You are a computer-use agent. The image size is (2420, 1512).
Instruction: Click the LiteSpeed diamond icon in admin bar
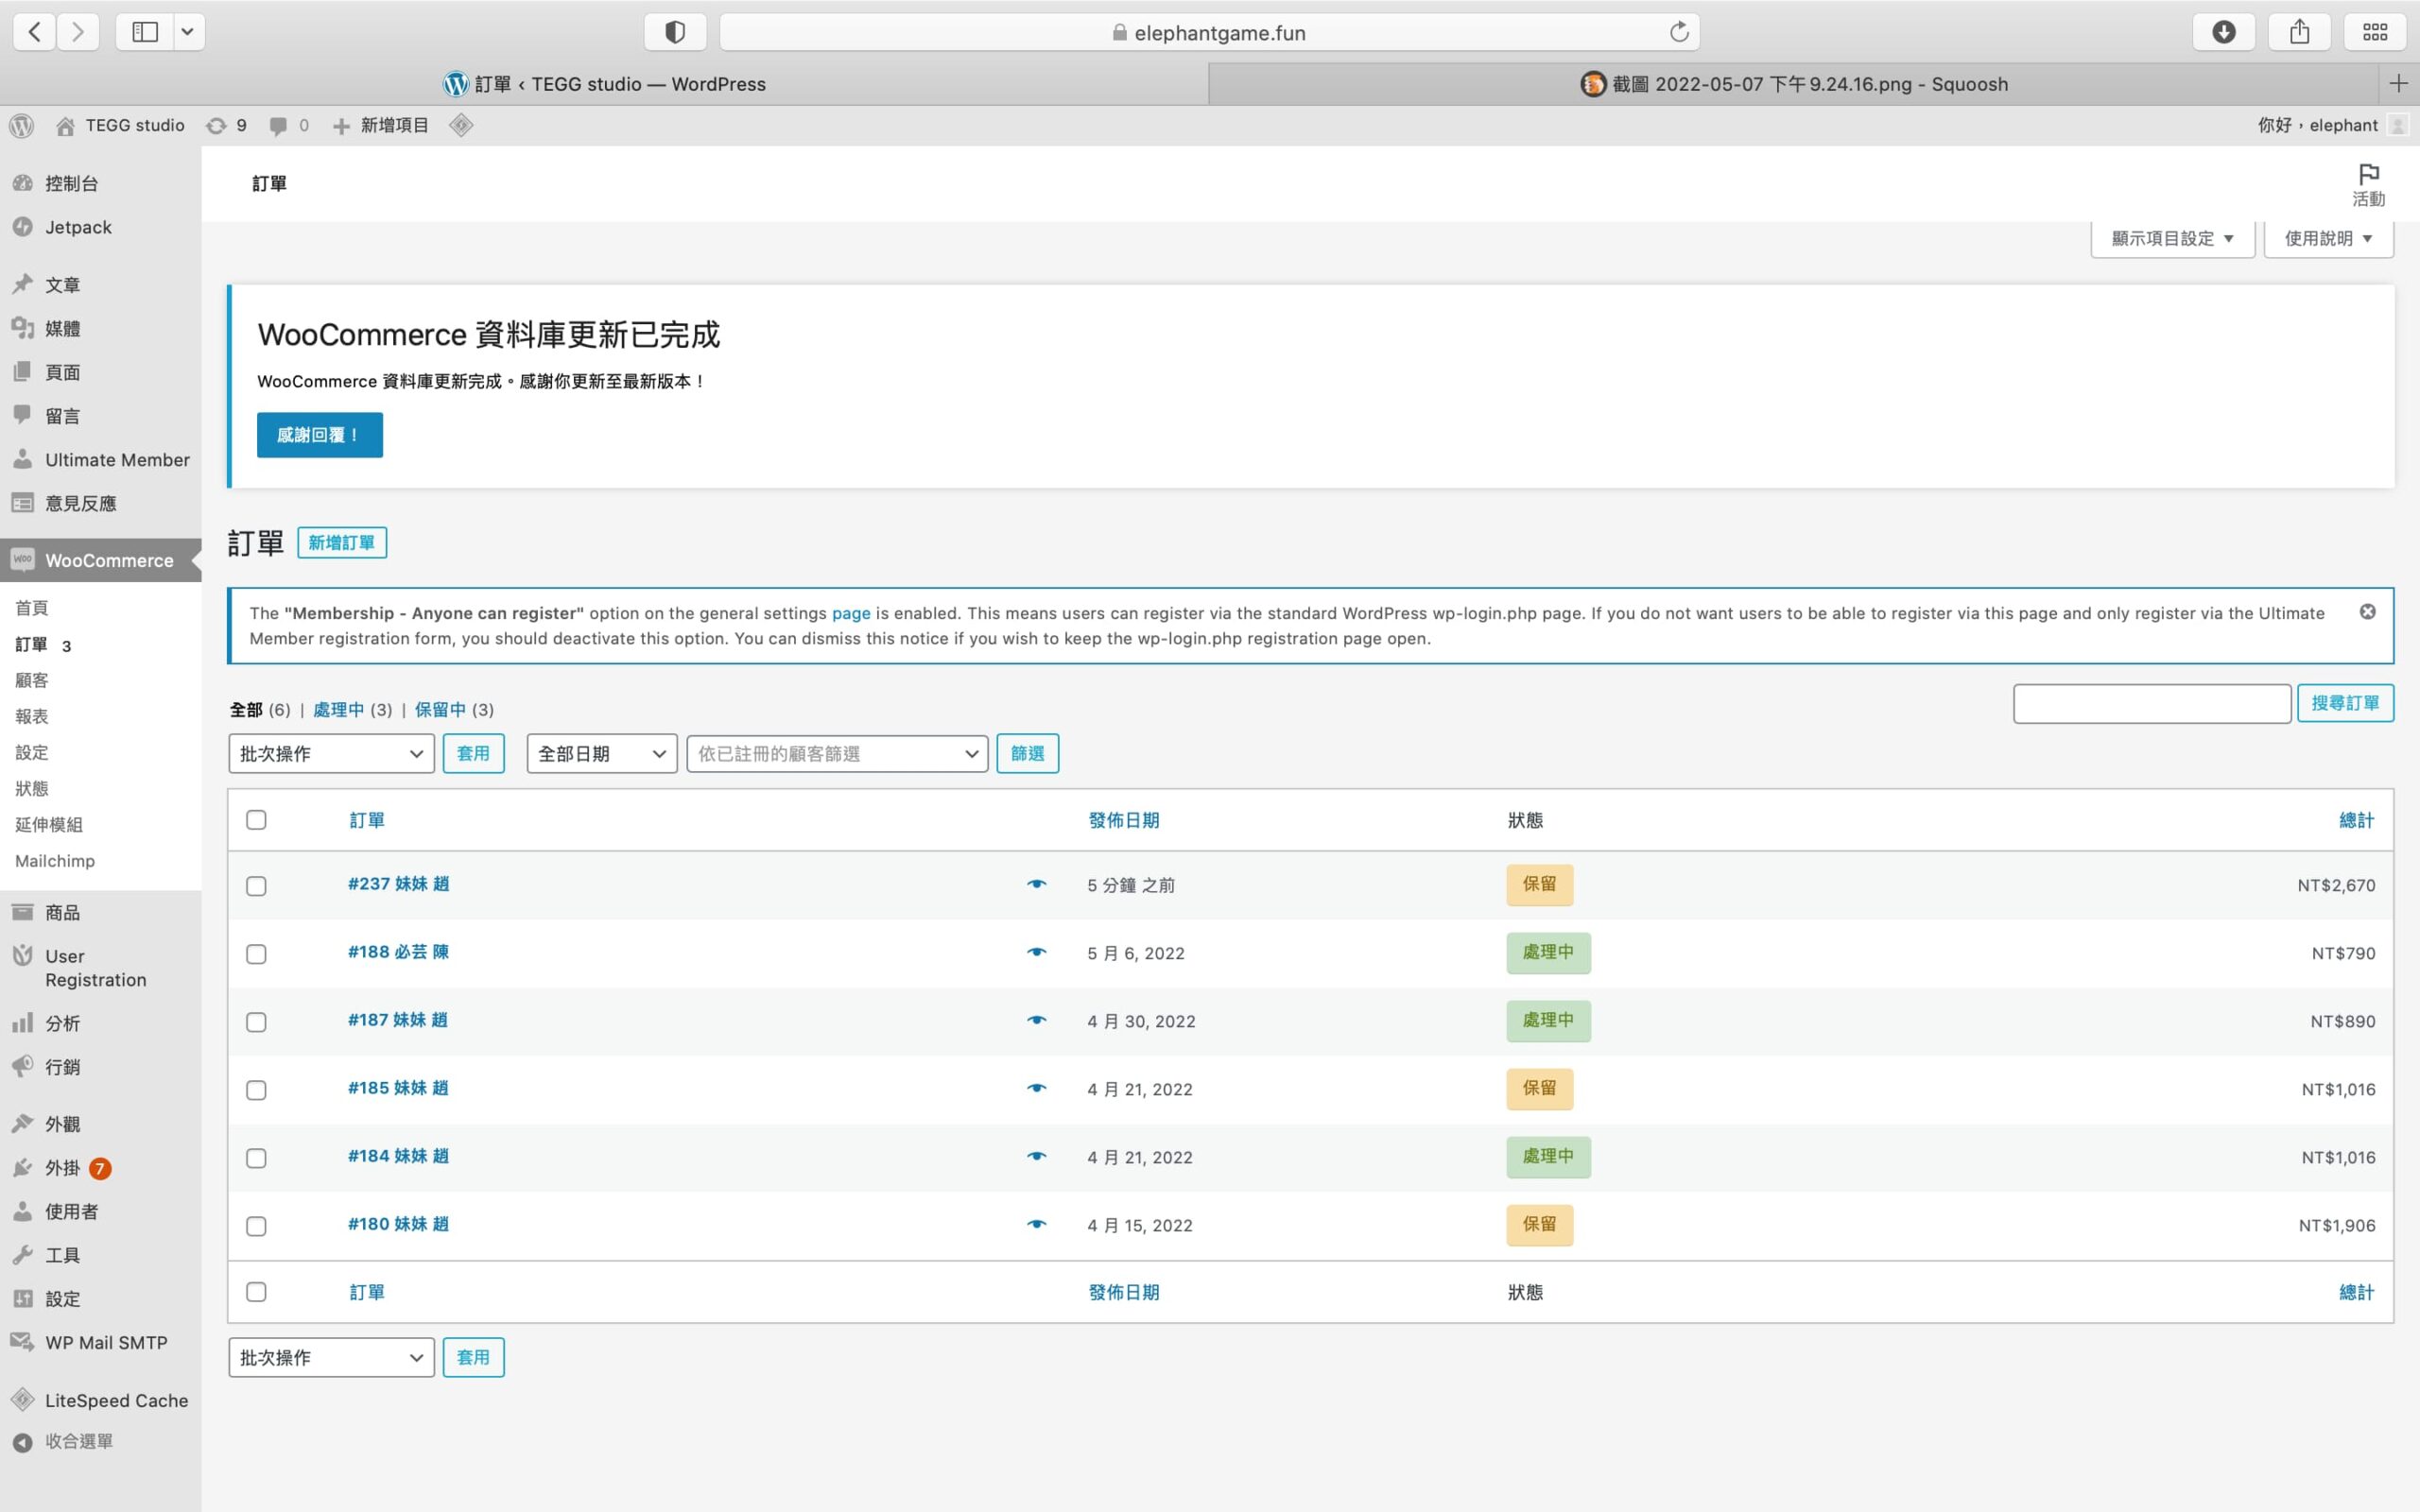point(460,126)
